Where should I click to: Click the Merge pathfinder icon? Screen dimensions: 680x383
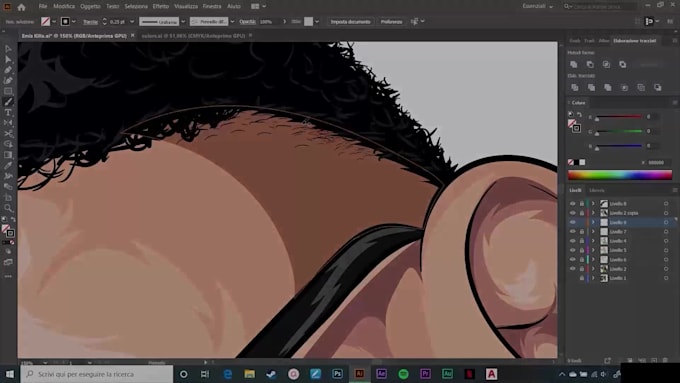(x=608, y=88)
